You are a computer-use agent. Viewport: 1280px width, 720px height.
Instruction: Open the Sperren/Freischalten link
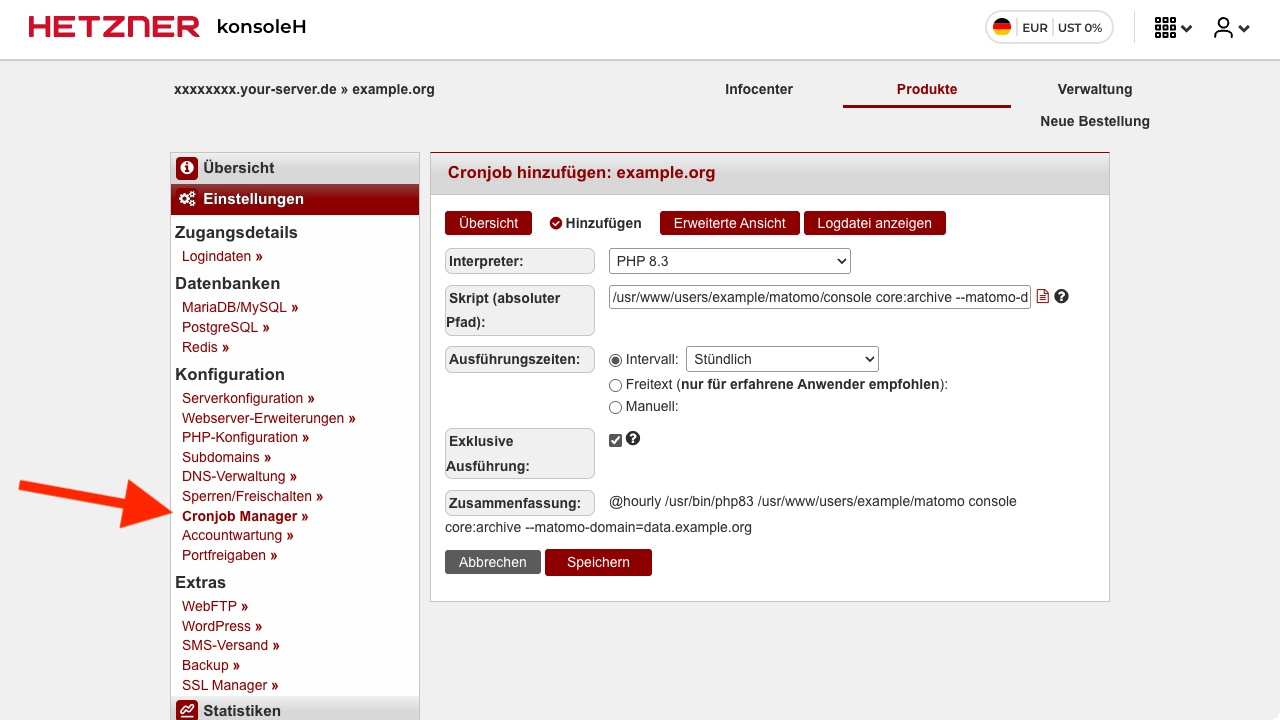tap(252, 496)
